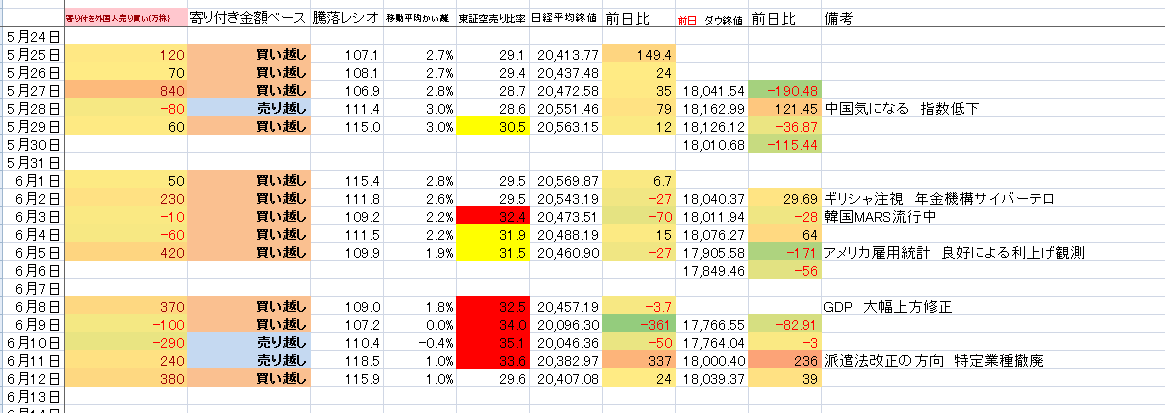The image size is (1165, 413).
Task: Select the -0.4% deviation cell
Action: point(419,342)
